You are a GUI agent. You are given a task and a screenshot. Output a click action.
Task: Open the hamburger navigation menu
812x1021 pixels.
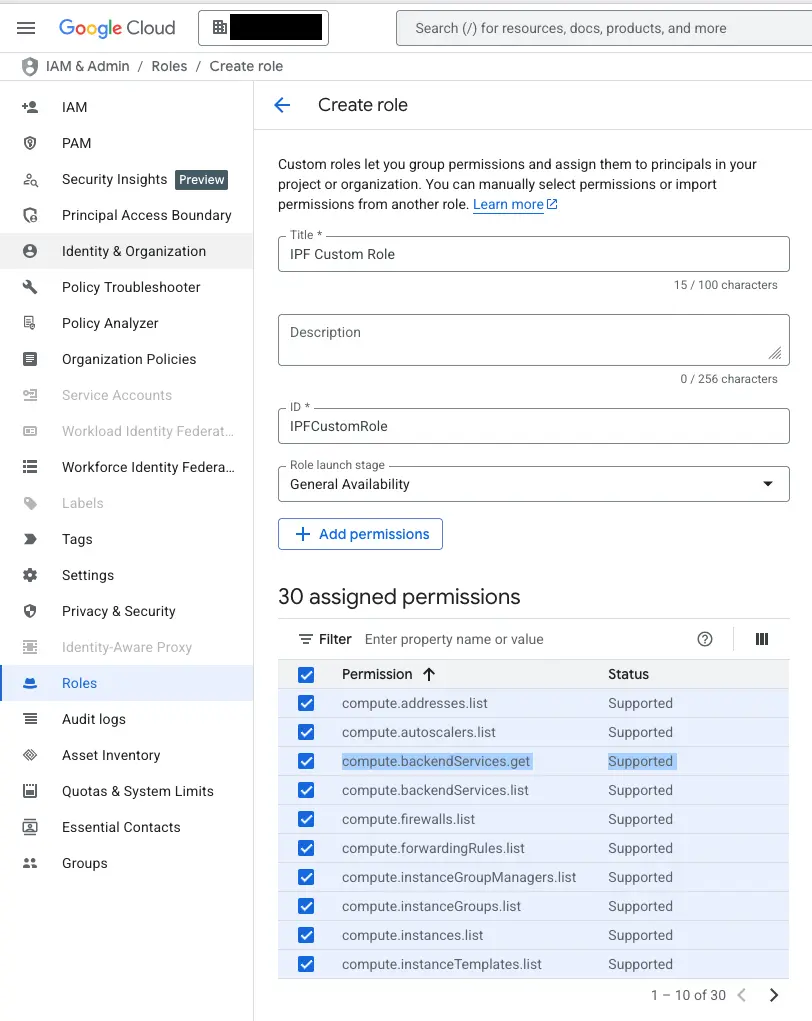[26, 28]
